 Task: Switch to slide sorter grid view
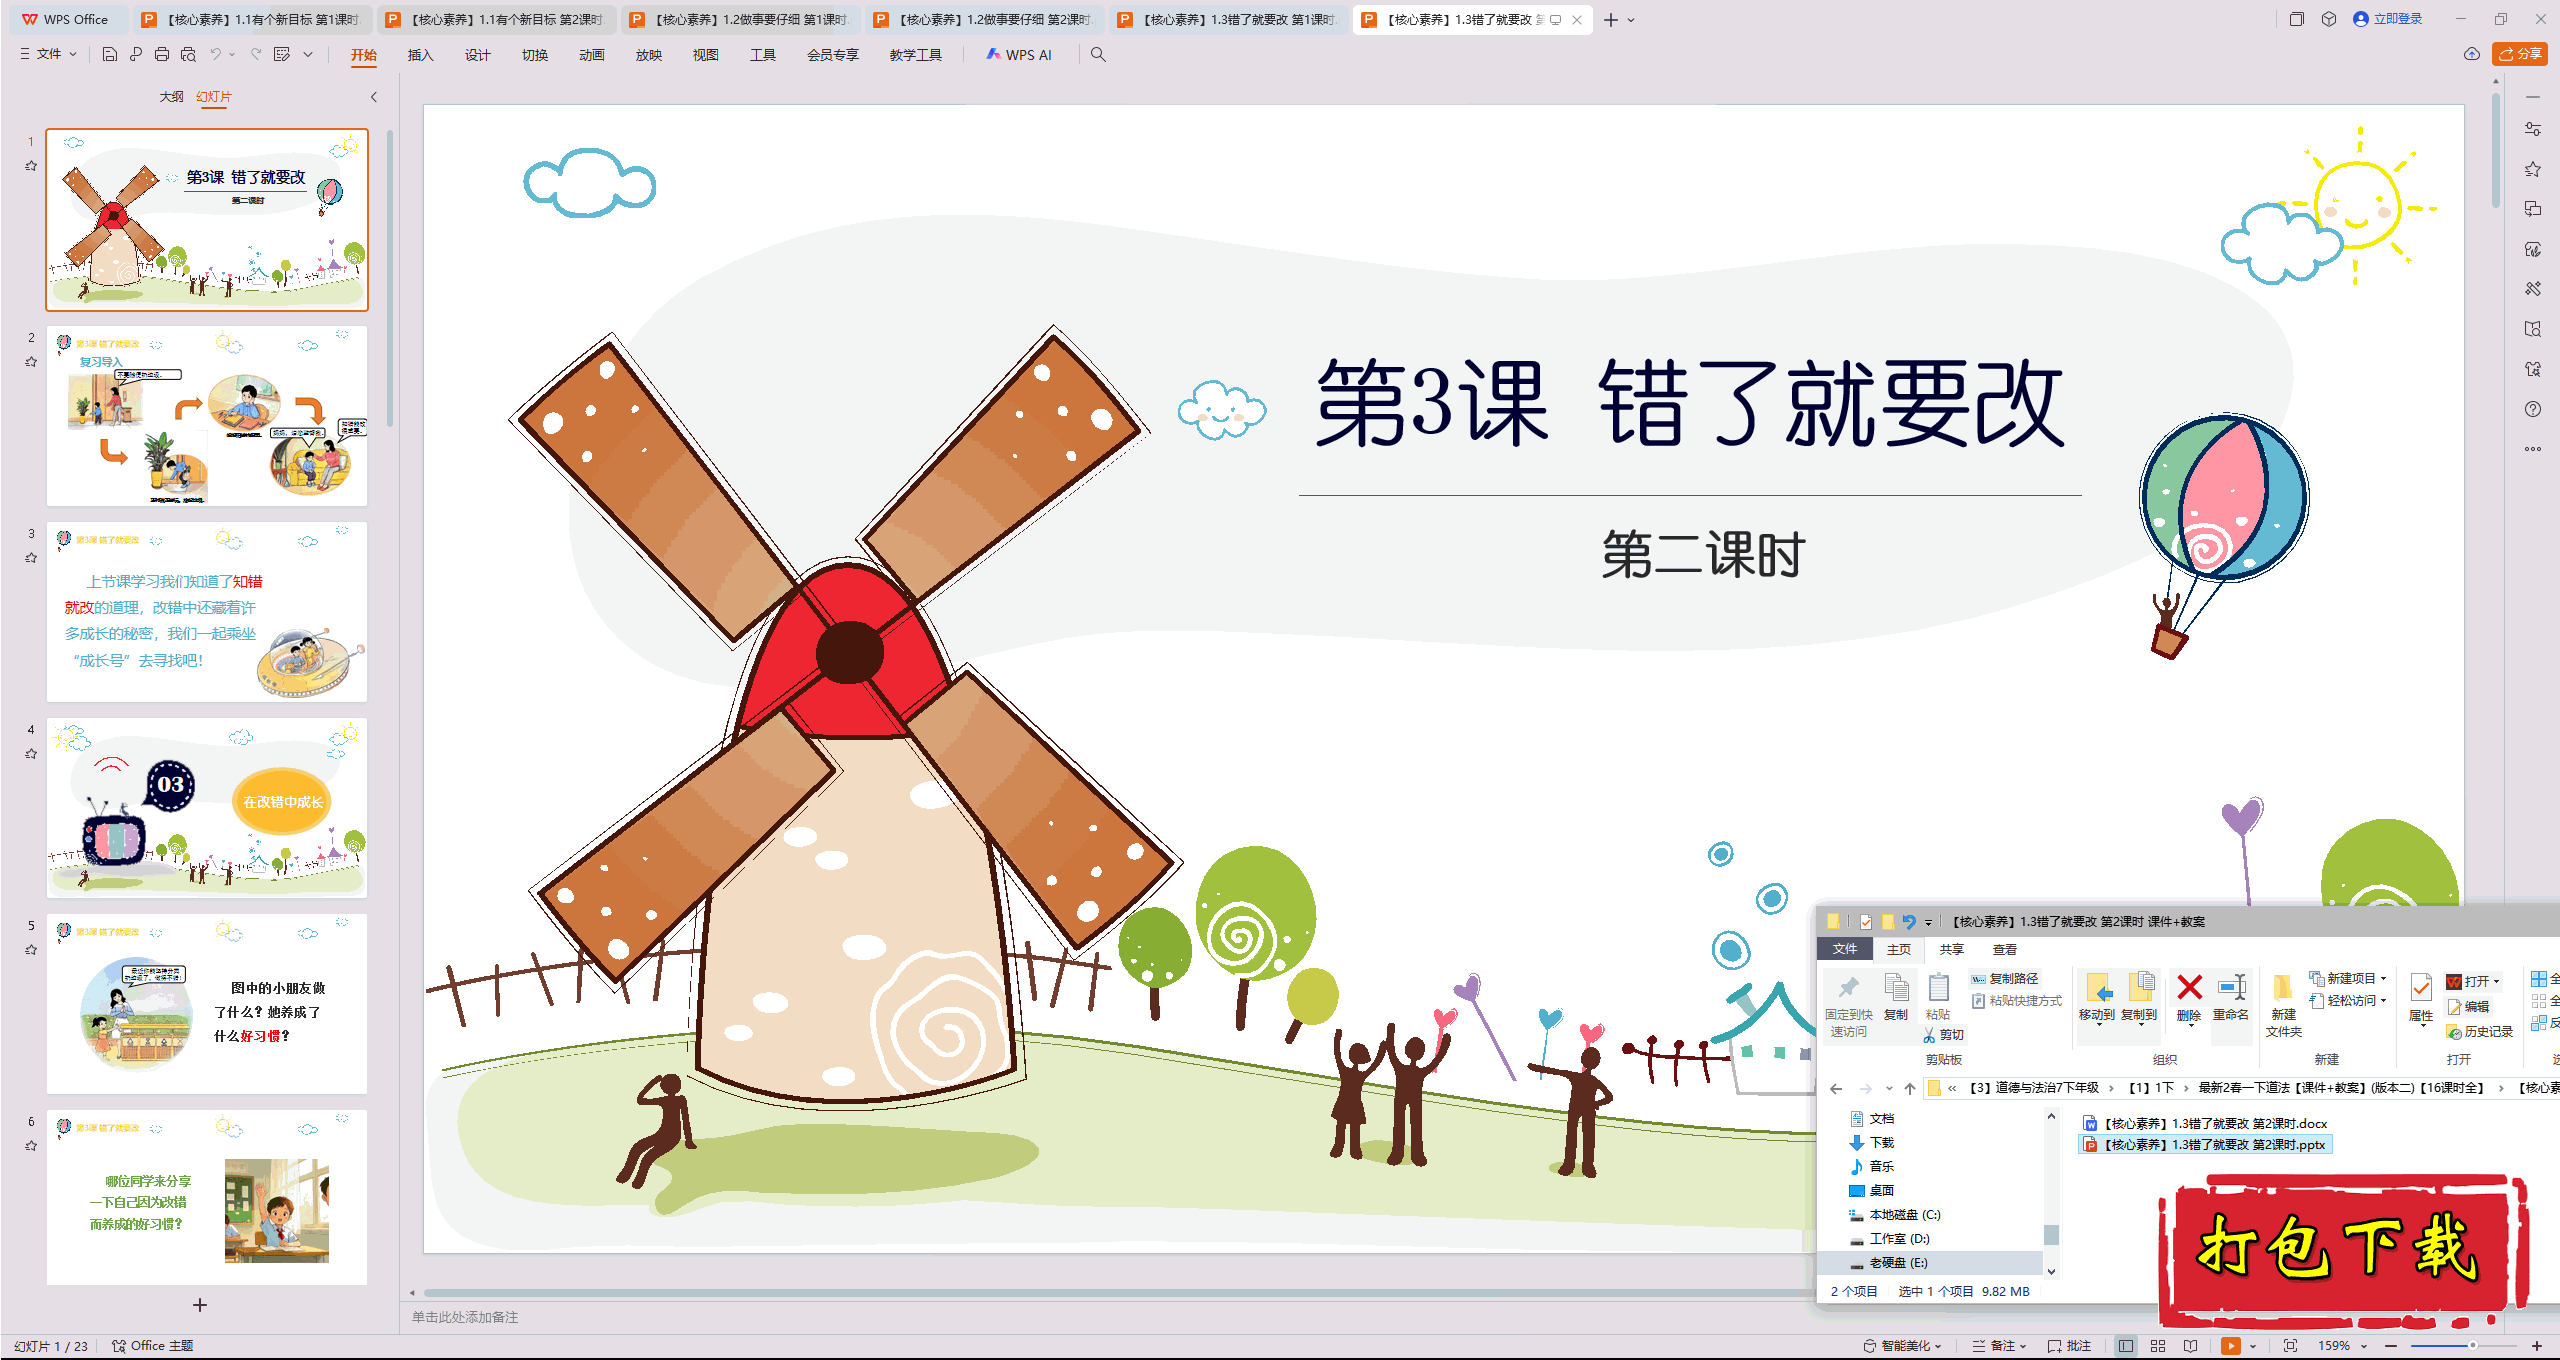click(x=2158, y=1346)
